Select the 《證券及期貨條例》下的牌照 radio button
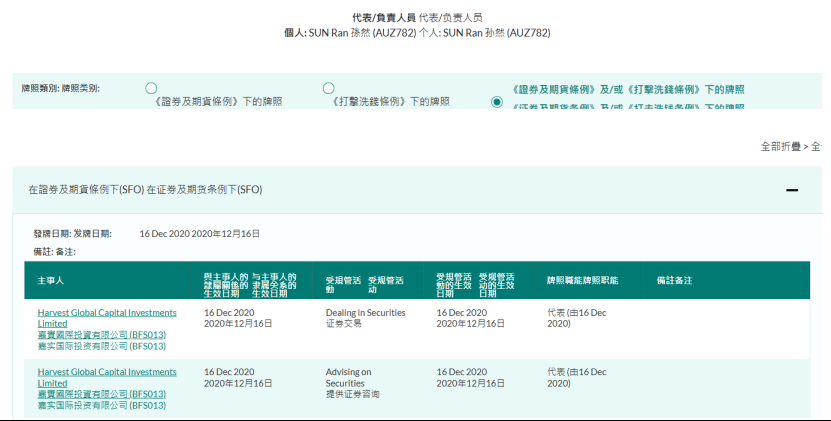Viewport: 831px width, 421px height. pyautogui.click(x=151, y=88)
